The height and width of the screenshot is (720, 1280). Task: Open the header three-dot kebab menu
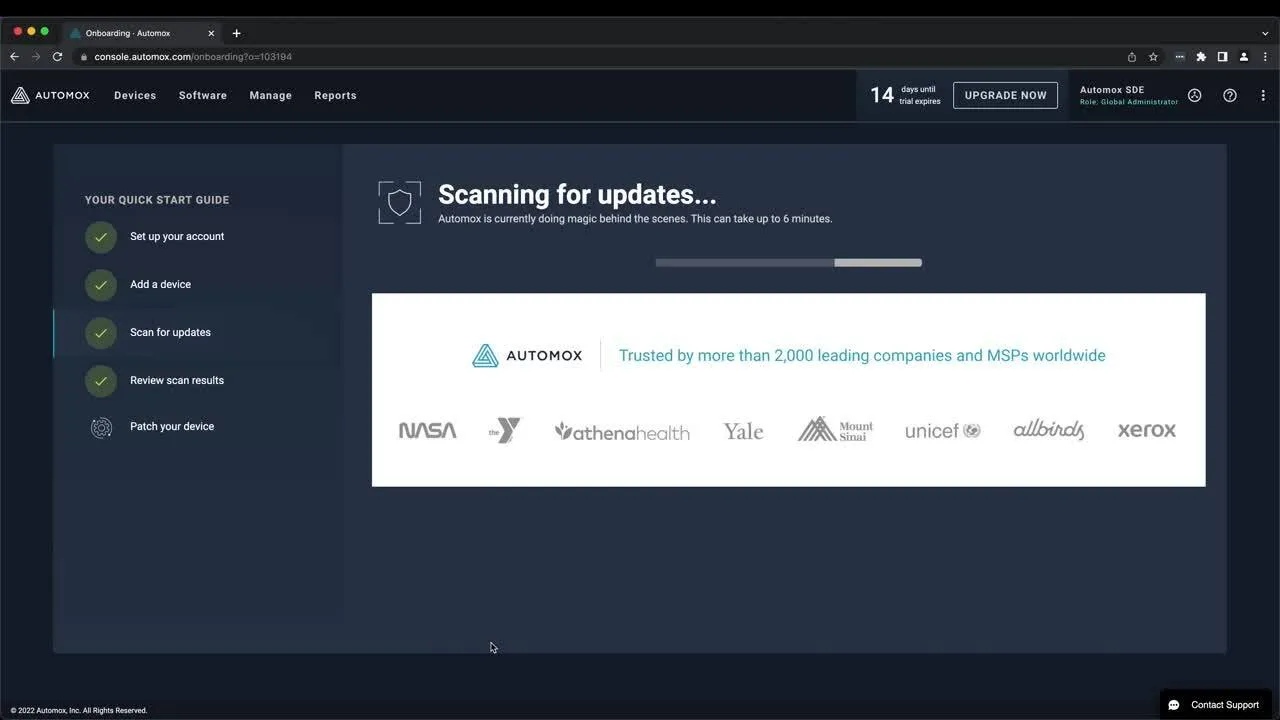1263,95
